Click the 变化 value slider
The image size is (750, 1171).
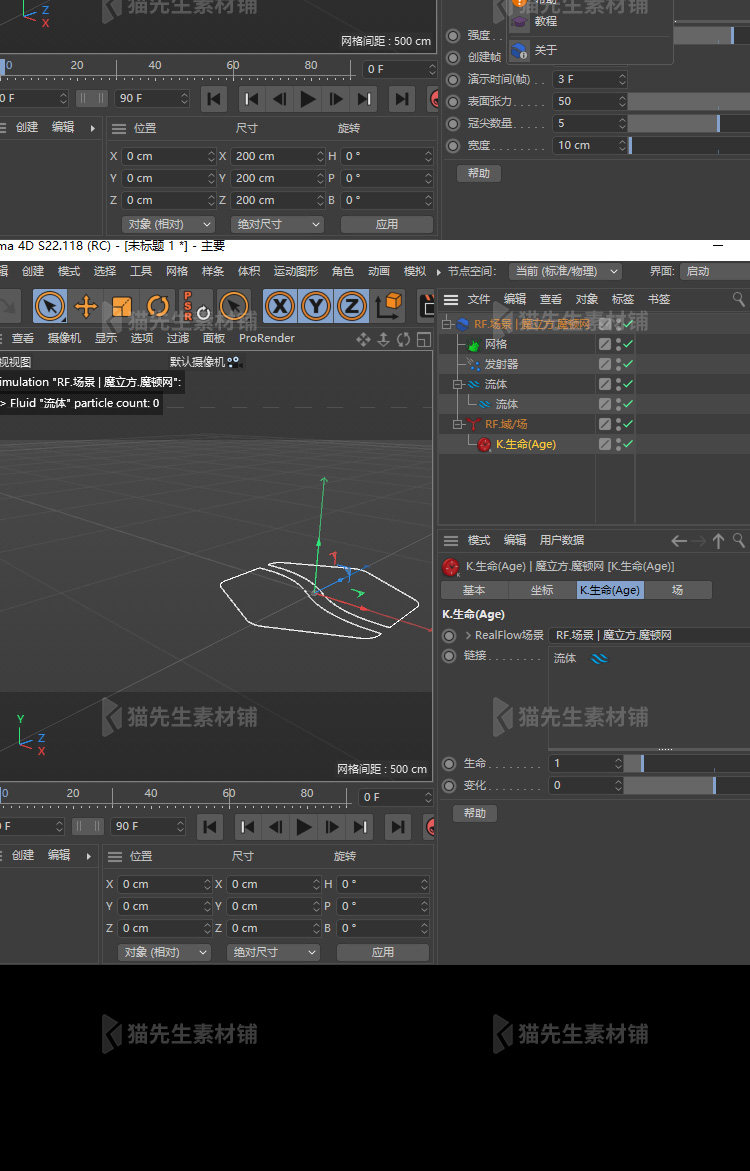687,786
